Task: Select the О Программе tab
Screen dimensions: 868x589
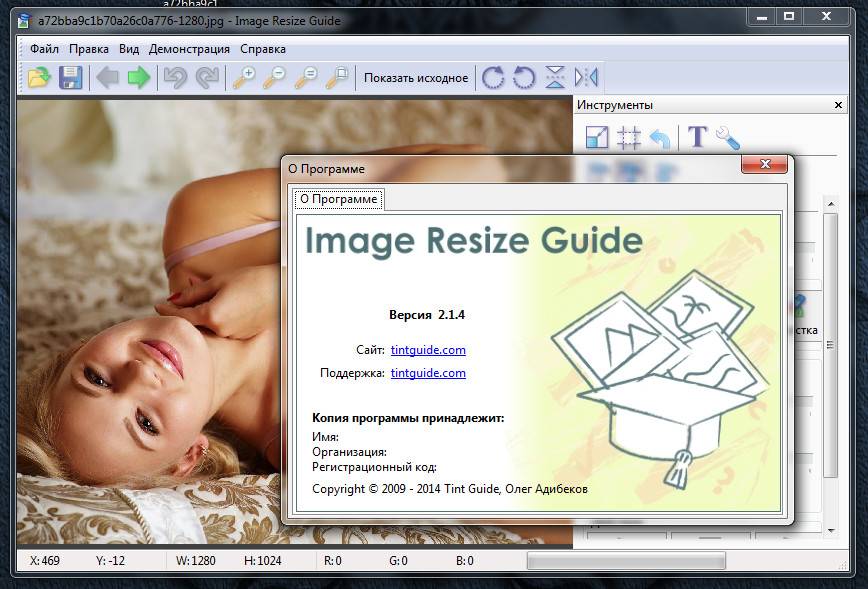Action: tap(339, 199)
